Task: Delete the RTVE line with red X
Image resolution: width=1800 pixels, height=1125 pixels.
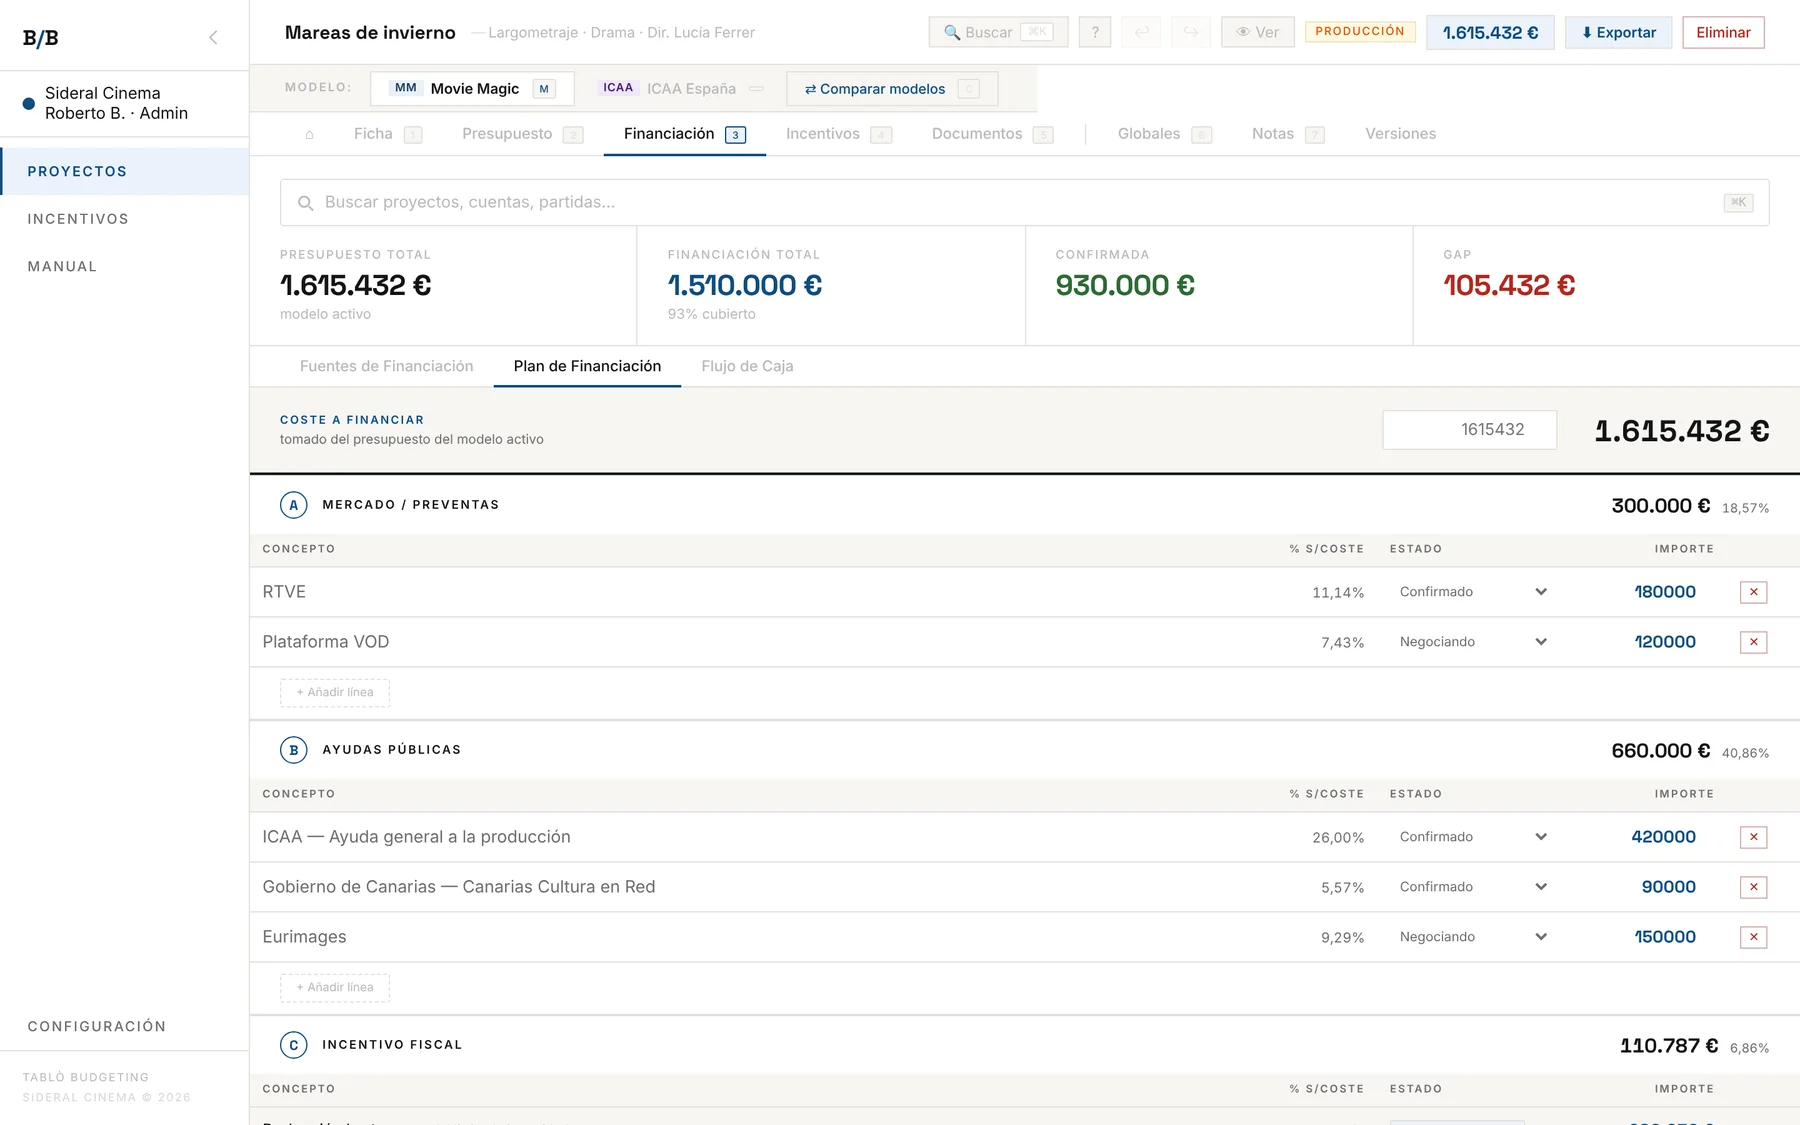Action: 1753,592
